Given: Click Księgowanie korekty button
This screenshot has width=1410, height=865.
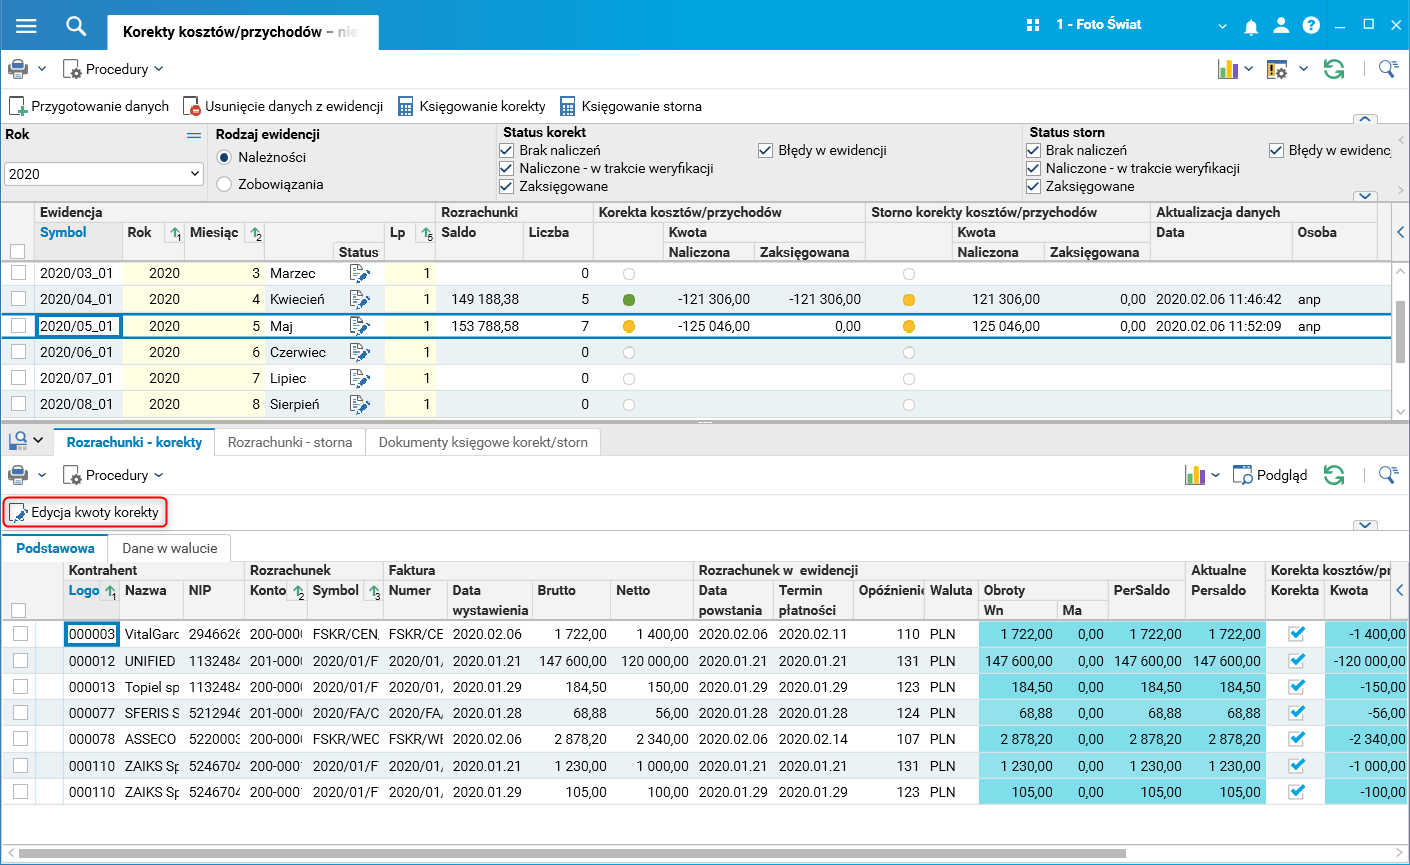Looking at the screenshot, I should click(x=472, y=106).
